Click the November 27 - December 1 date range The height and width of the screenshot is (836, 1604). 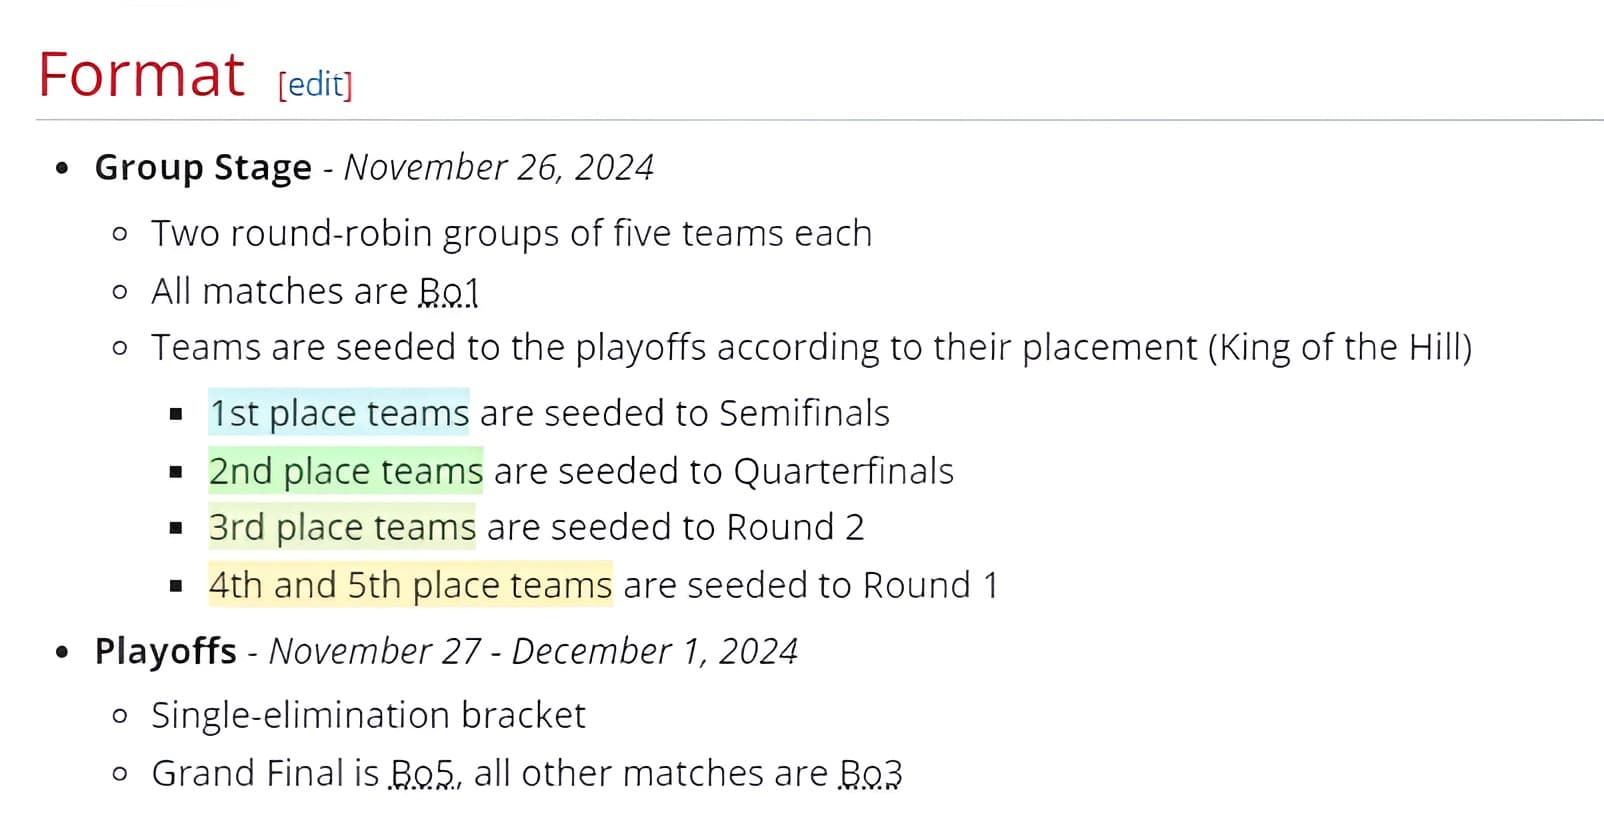click(533, 652)
